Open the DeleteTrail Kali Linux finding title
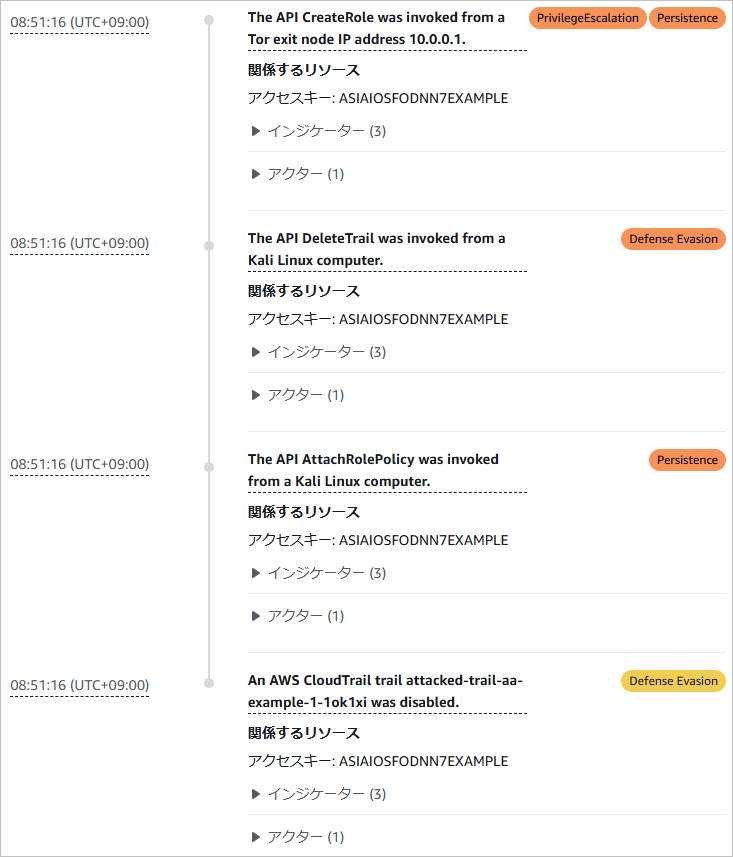This screenshot has width=733, height=857. [x=376, y=249]
